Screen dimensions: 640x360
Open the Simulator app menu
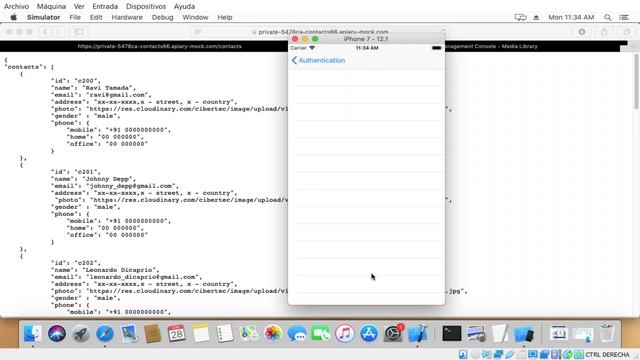pos(43,17)
